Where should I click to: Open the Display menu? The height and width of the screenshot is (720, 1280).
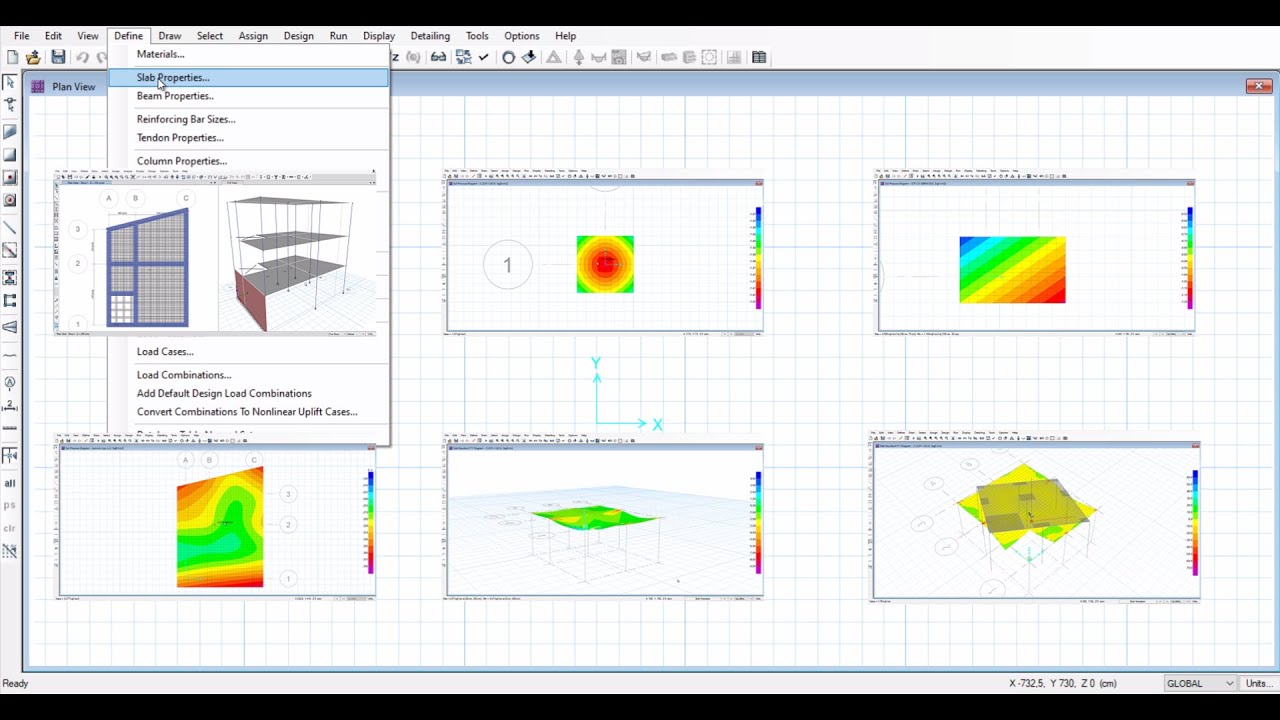(379, 36)
